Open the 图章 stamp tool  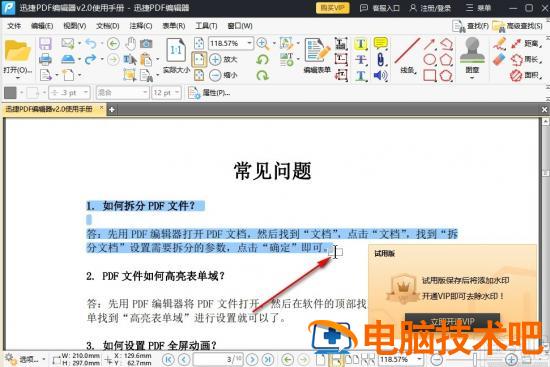pyautogui.click(x=472, y=54)
